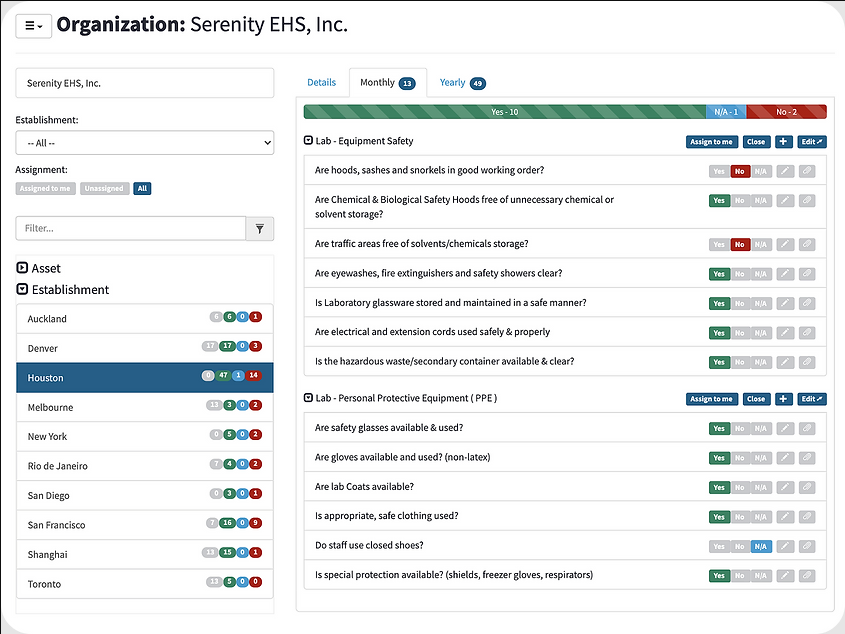This screenshot has width=845, height=634.
Task: Click the filter funnel icon button
Action: point(260,229)
